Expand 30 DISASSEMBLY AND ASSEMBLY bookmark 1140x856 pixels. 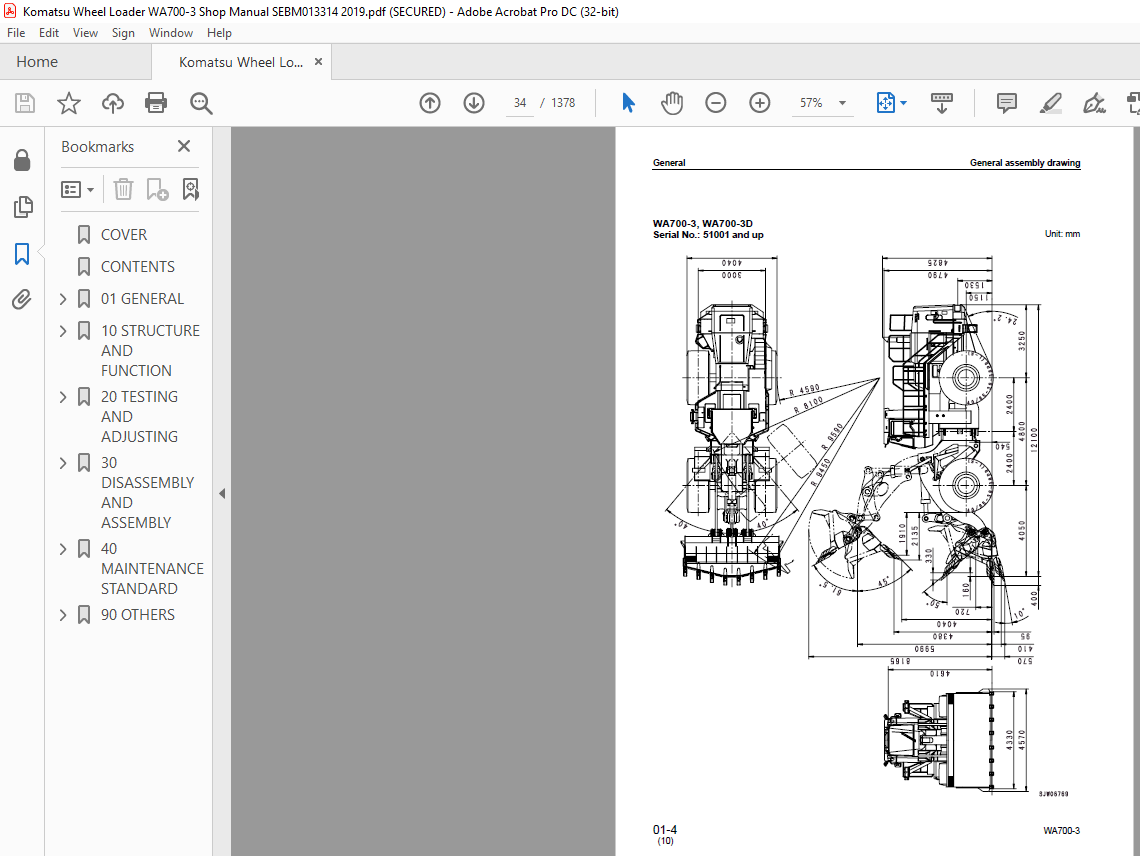(63, 463)
